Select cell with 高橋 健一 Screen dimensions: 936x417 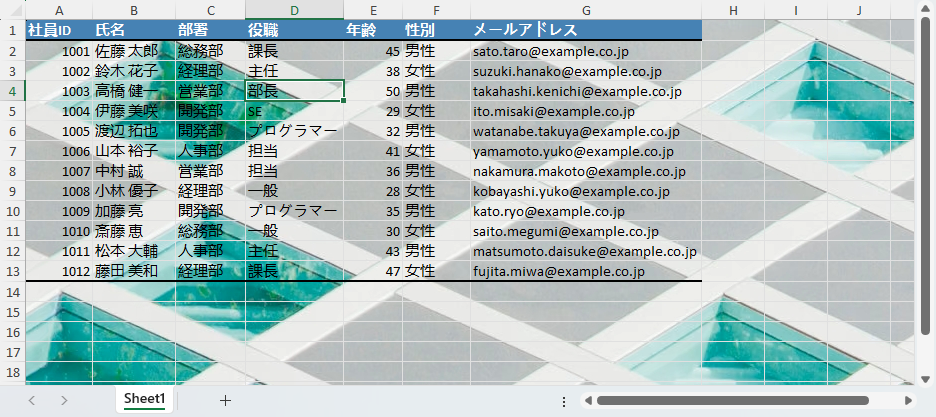(134, 91)
